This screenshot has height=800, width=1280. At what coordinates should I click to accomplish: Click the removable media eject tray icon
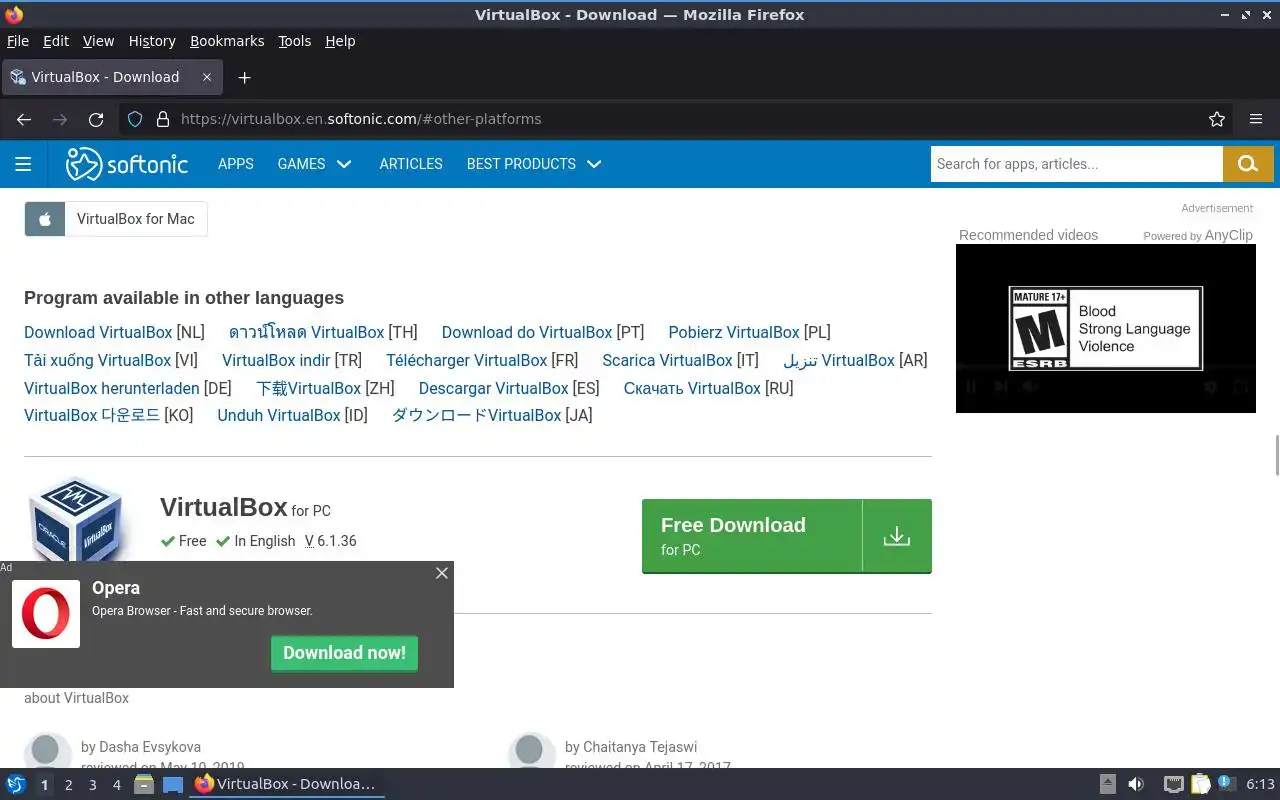pyautogui.click(x=1107, y=784)
